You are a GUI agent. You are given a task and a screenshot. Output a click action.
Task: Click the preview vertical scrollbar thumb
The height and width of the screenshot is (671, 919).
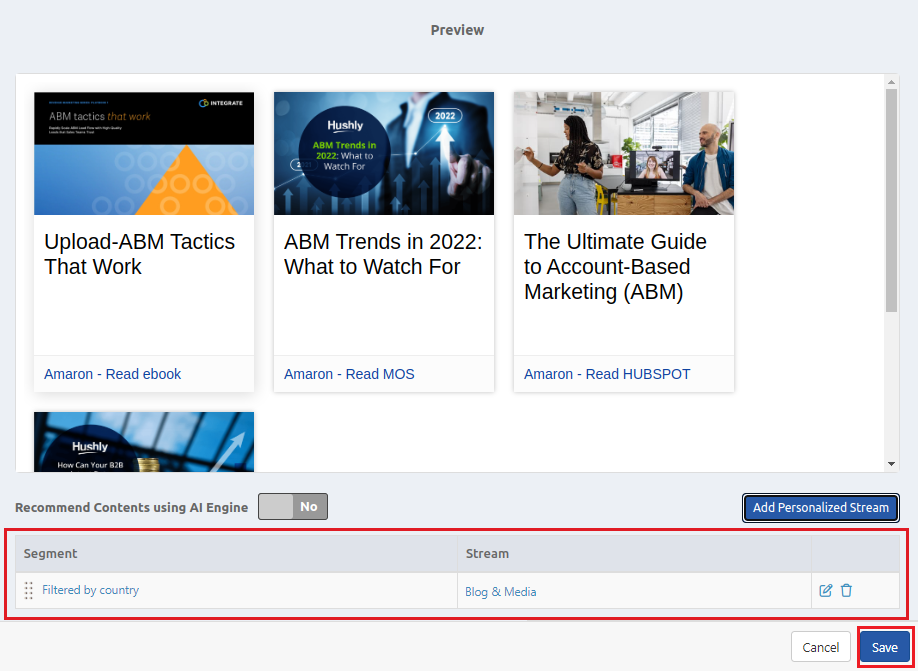tap(891, 200)
